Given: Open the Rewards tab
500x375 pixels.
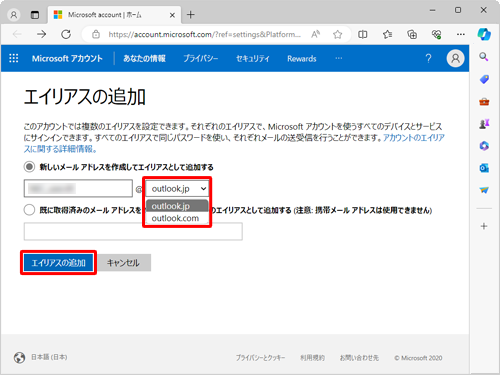Looking at the screenshot, I should [302, 59].
